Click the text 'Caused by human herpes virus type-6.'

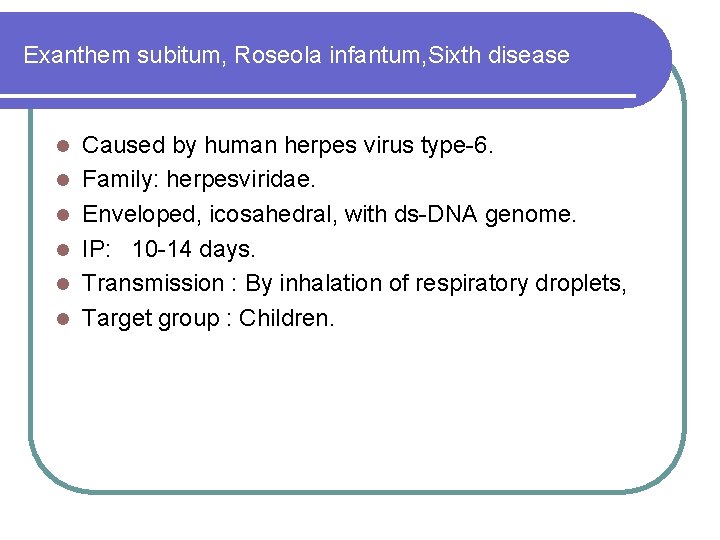(x=287, y=146)
